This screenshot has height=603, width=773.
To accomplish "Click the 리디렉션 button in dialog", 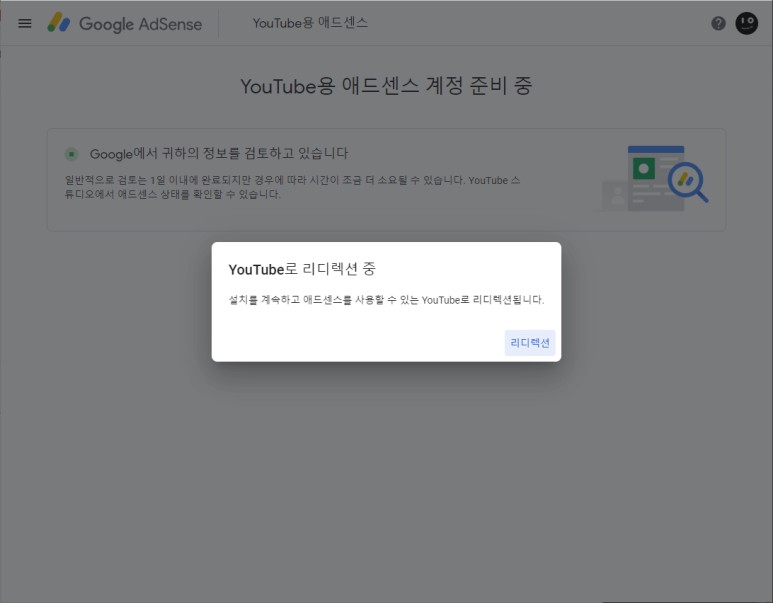I will 530,343.
